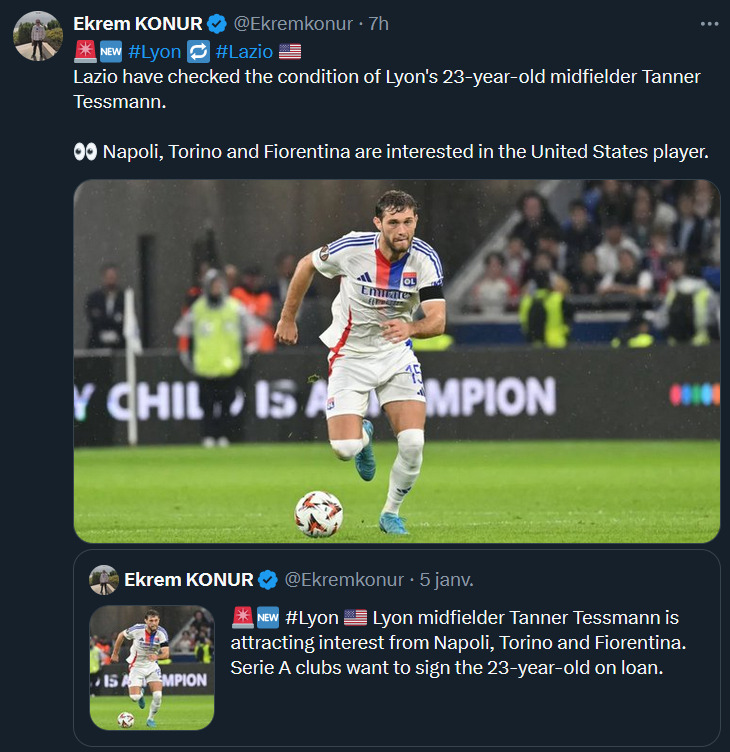
Task: Click the red siren emoji in main tweet
Action: point(85,51)
